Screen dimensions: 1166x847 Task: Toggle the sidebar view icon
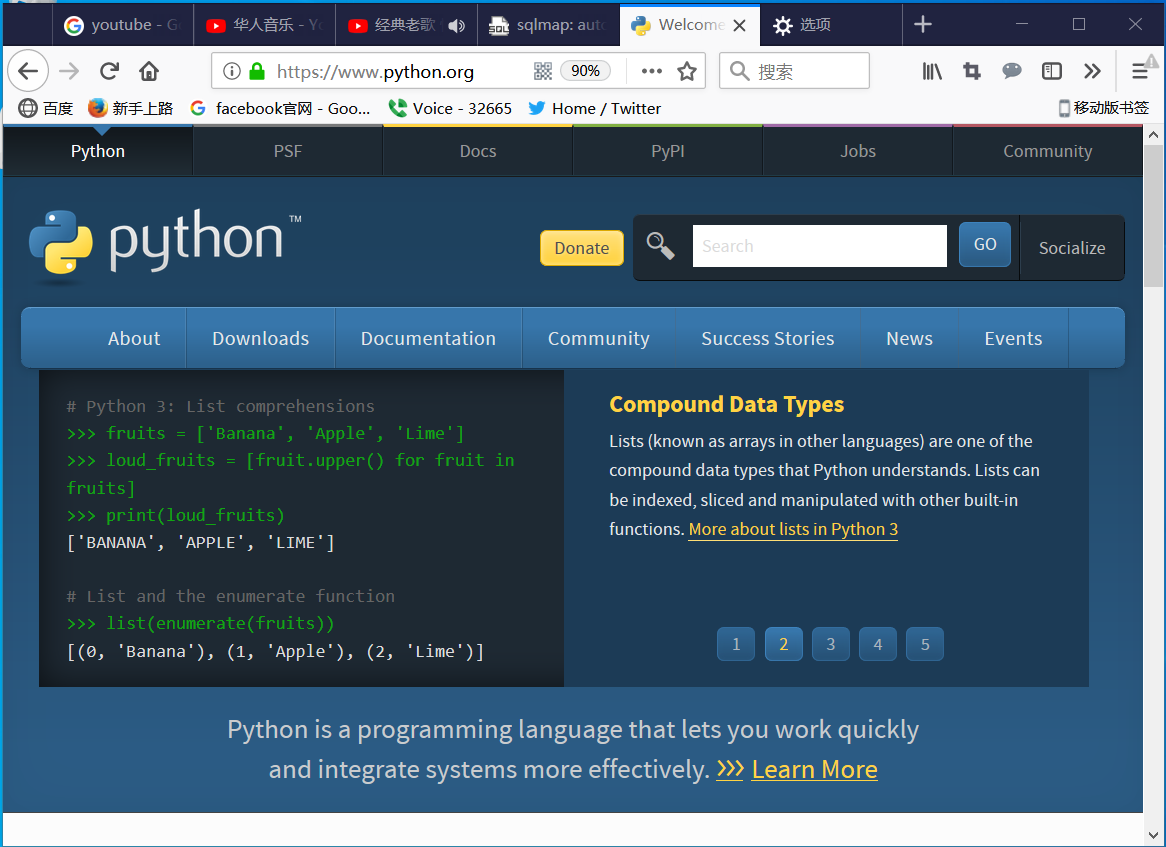(x=1051, y=71)
